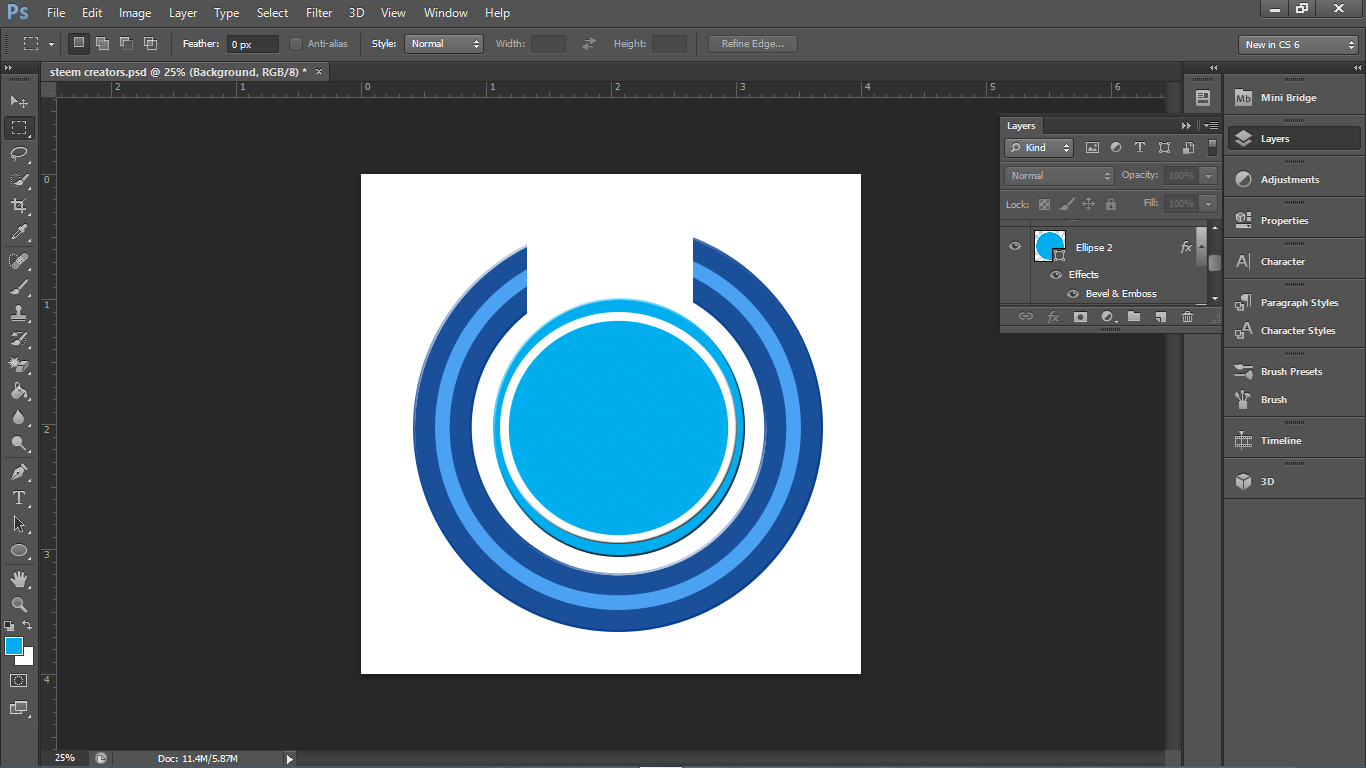1366x768 pixels.
Task: Select the Eyedropper tool
Action: 19,232
